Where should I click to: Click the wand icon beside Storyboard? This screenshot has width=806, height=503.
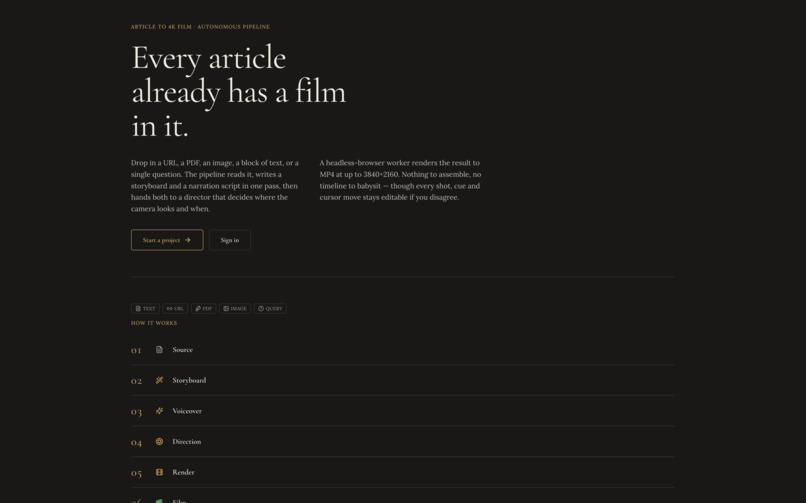coord(159,380)
